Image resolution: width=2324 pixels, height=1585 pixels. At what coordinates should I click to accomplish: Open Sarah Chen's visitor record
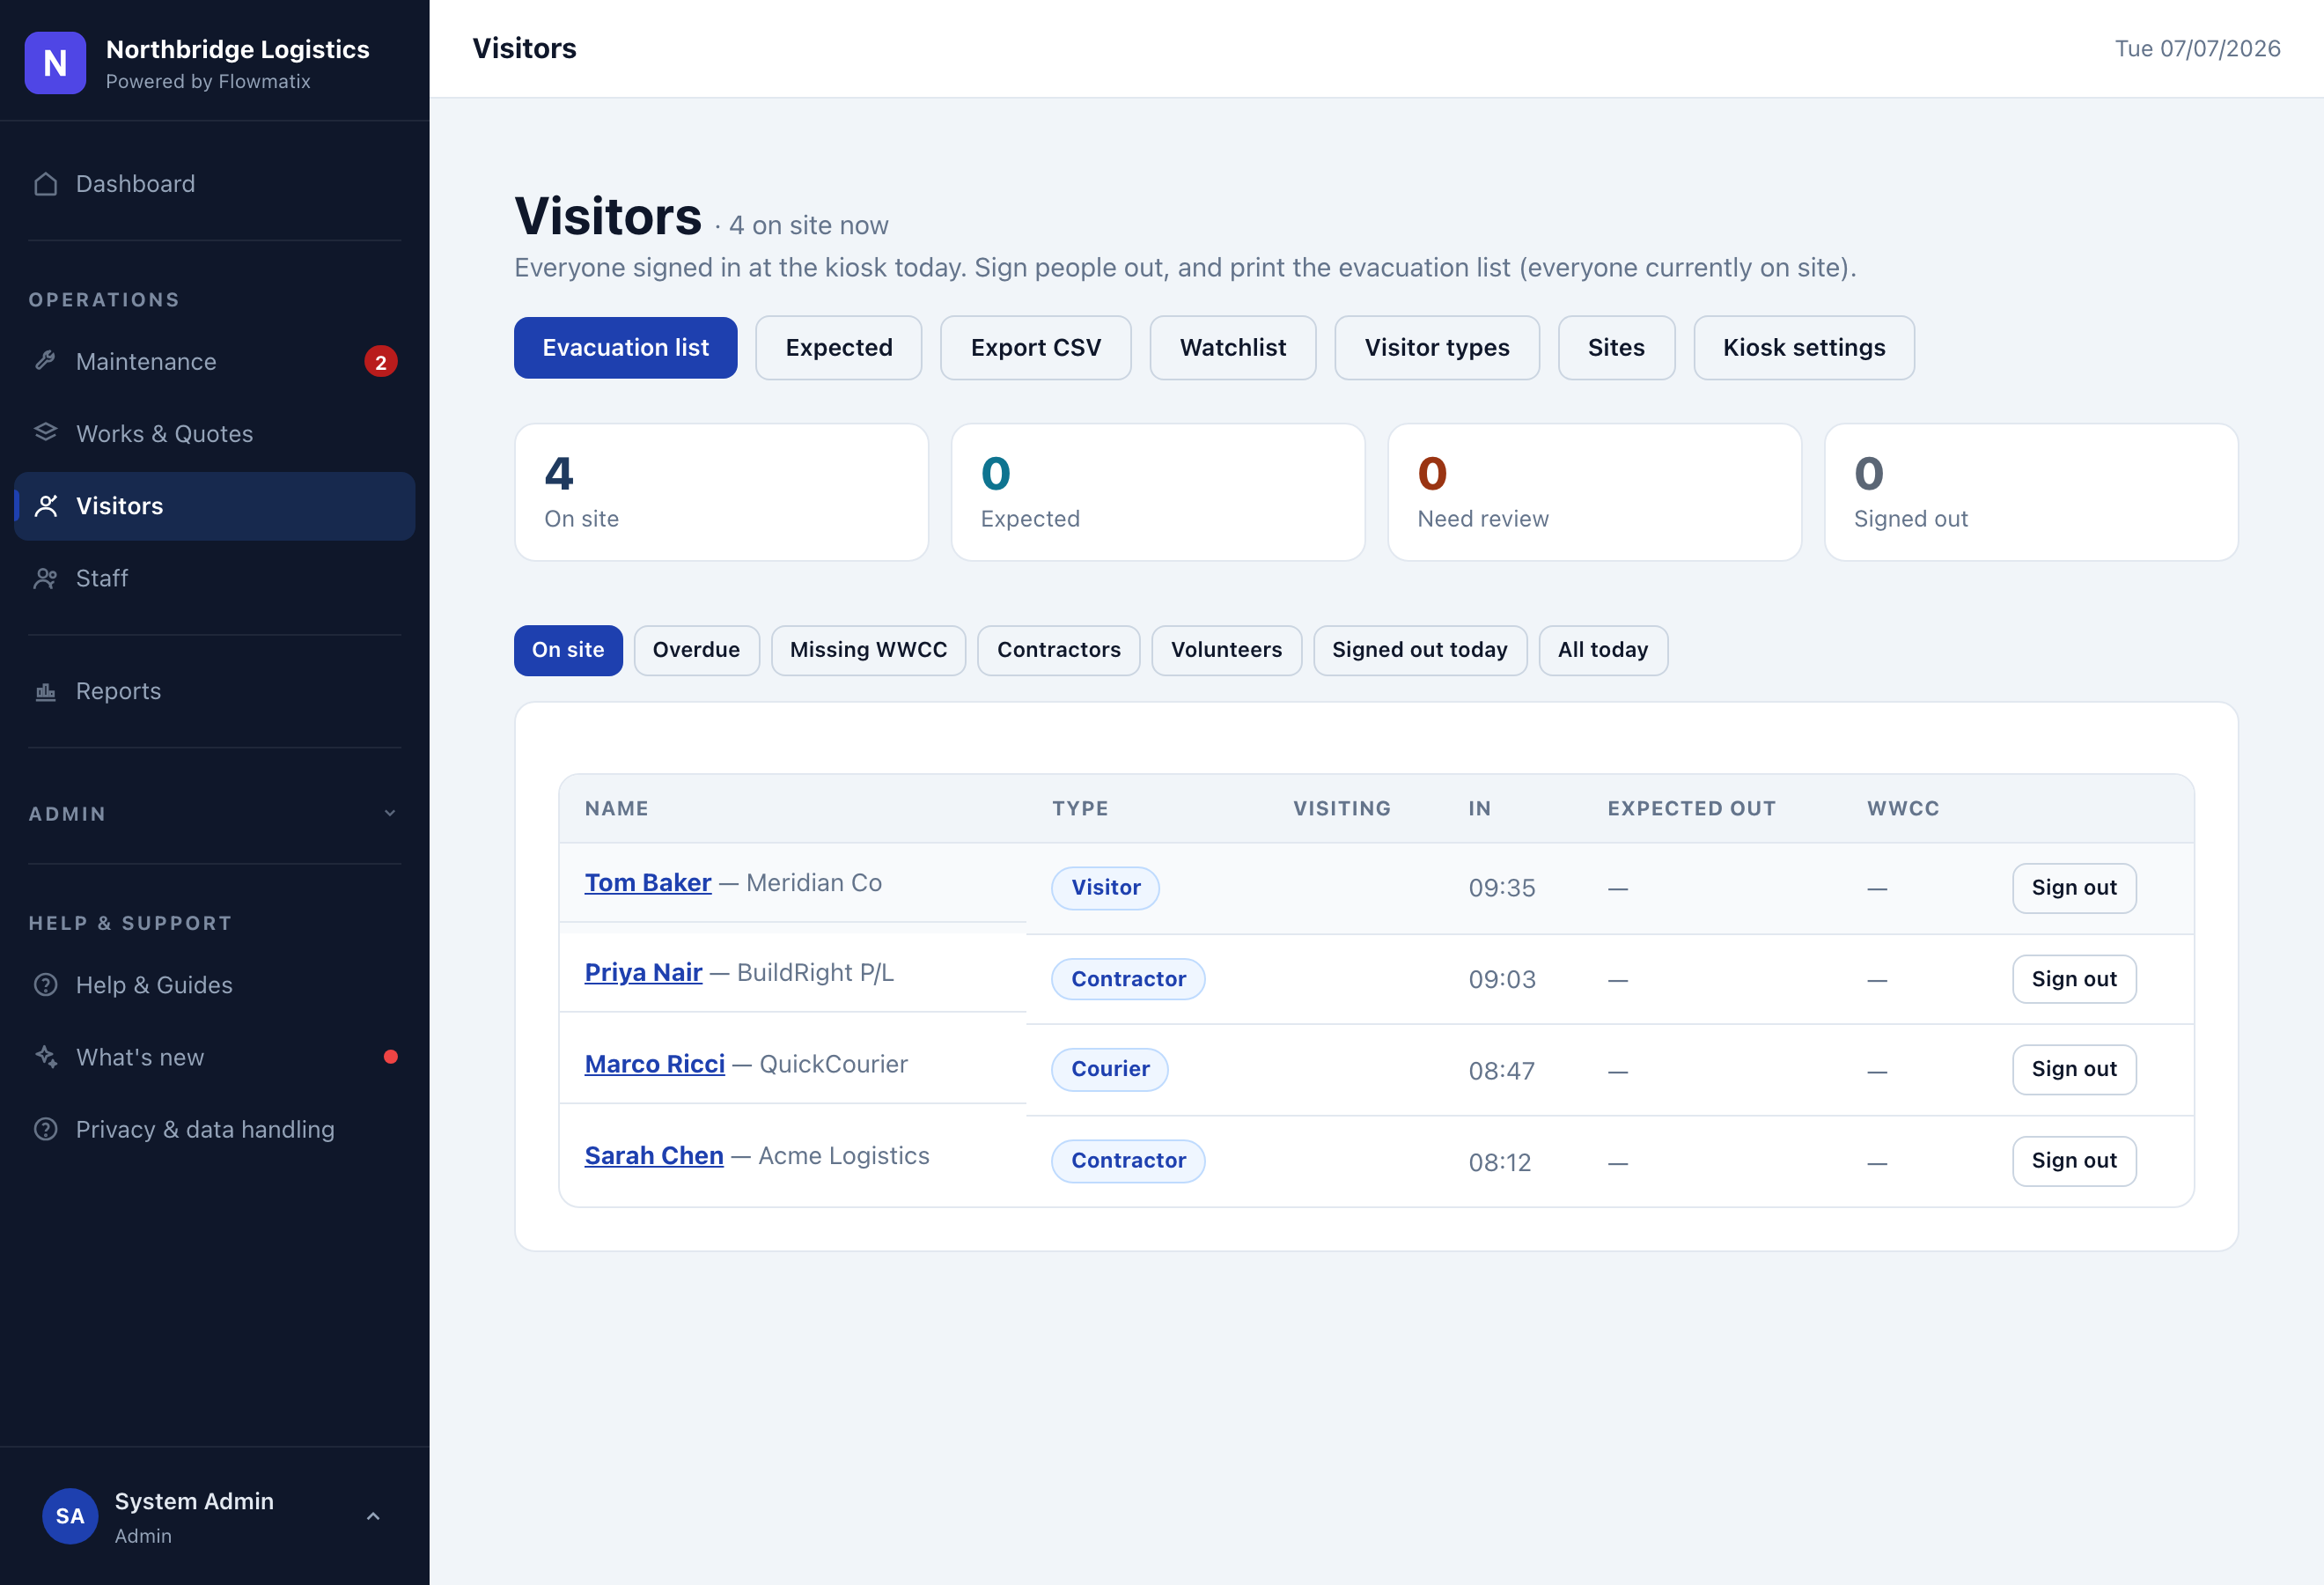tap(654, 1156)
